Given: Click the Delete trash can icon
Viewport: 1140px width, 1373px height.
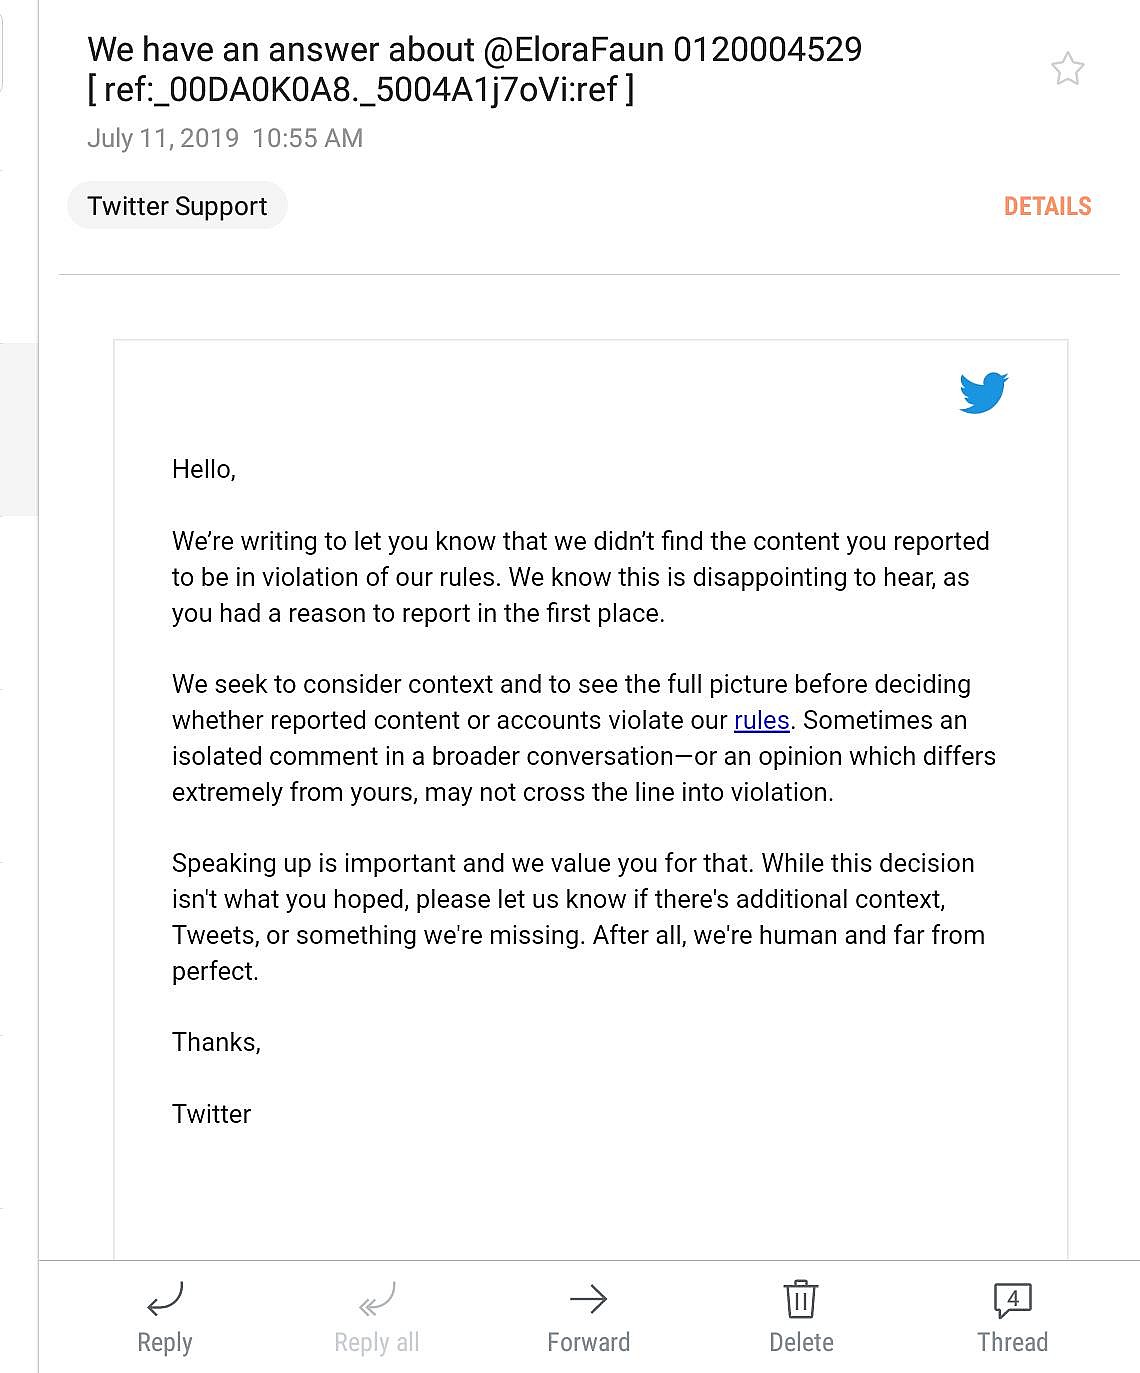Looking at the screenshot, I should [x=801, y=1298].
